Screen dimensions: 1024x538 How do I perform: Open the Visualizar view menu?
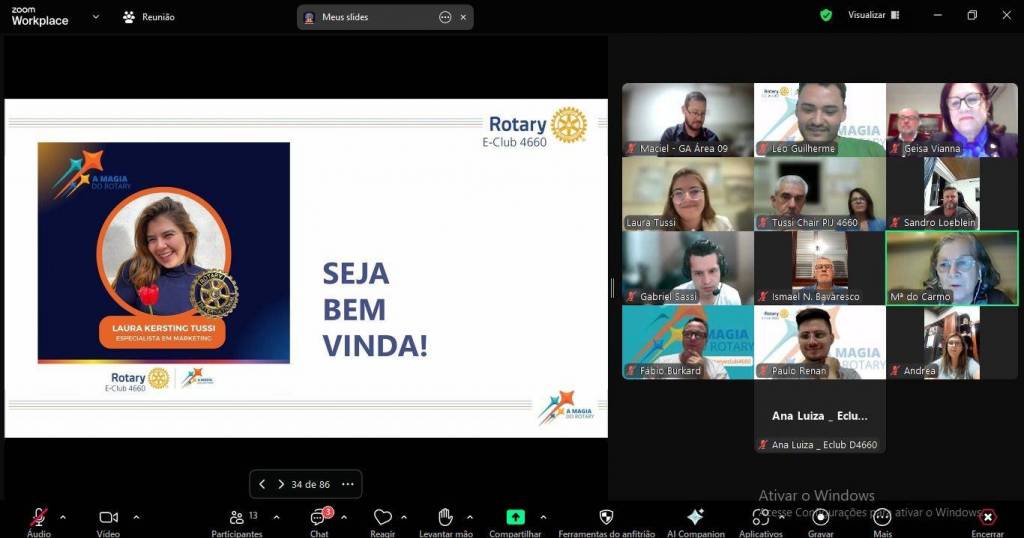[873, 15]
